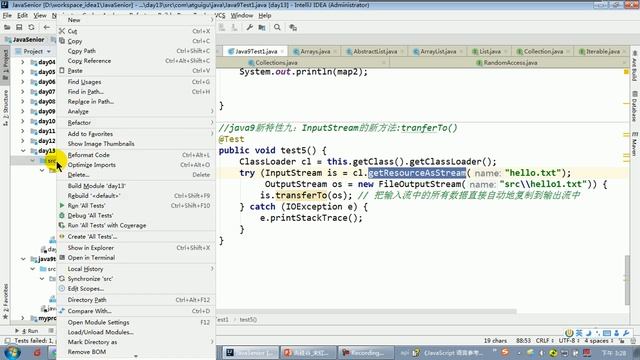Expand the day07 module node
Viewport: 640px width, 360px height.
[x=23, y=91]
